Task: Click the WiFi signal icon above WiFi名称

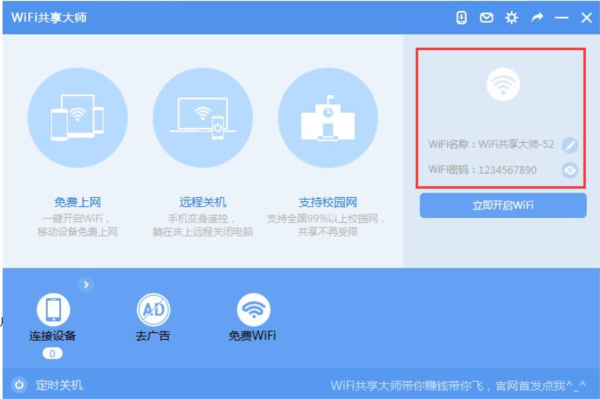Action: 503,85
